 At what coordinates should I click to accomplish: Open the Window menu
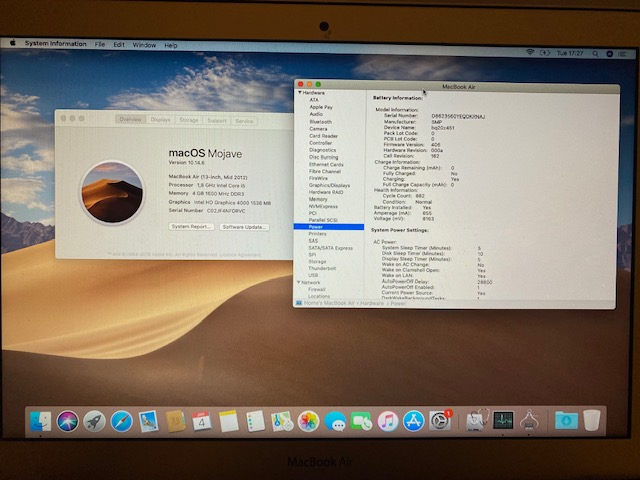[144, 45]
